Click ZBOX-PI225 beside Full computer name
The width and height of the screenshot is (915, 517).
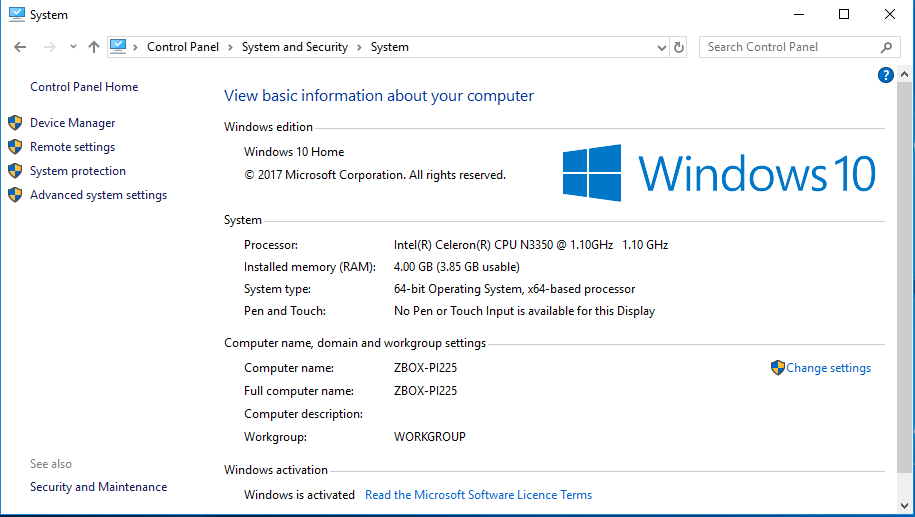pos(425,391)
